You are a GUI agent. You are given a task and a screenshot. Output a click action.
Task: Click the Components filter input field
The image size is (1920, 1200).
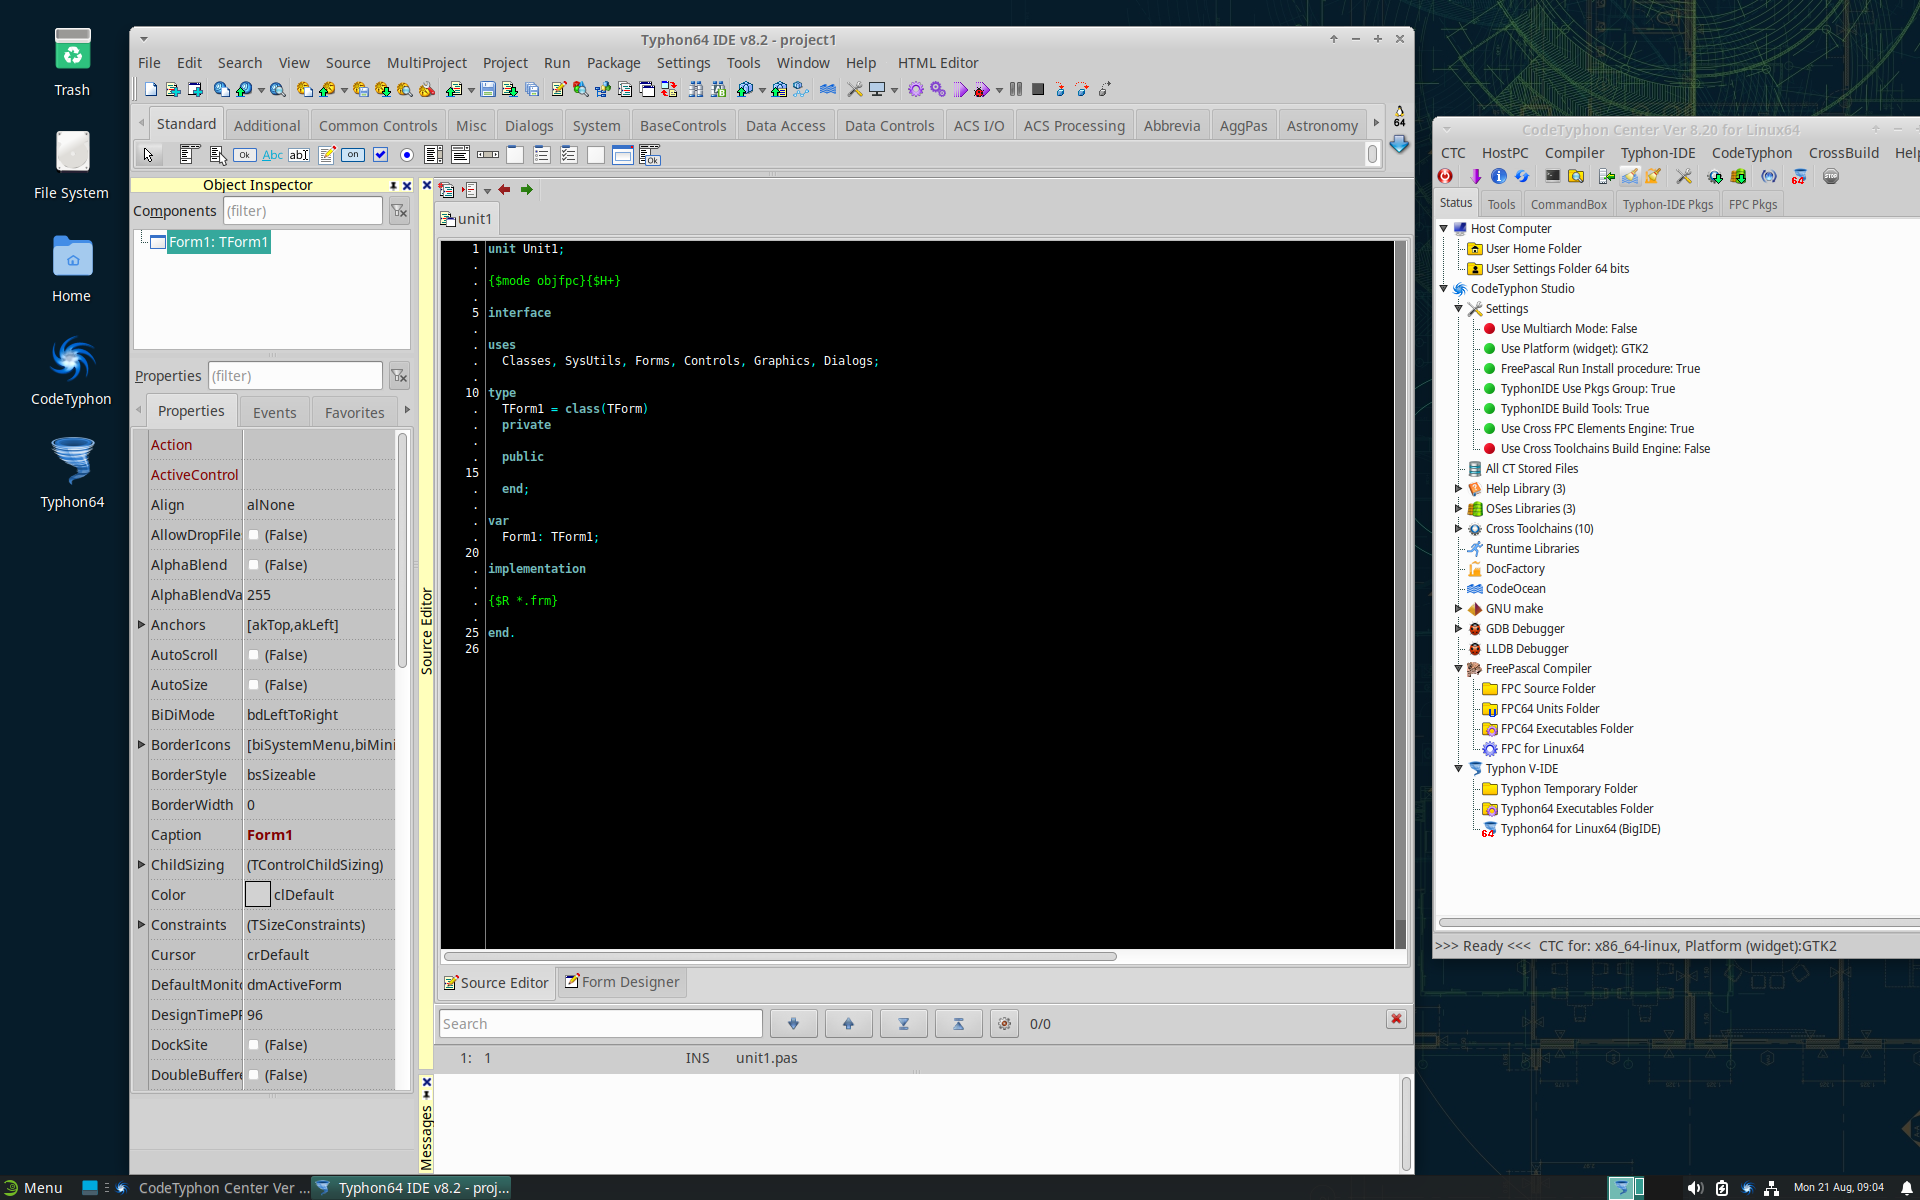(302, 211)
